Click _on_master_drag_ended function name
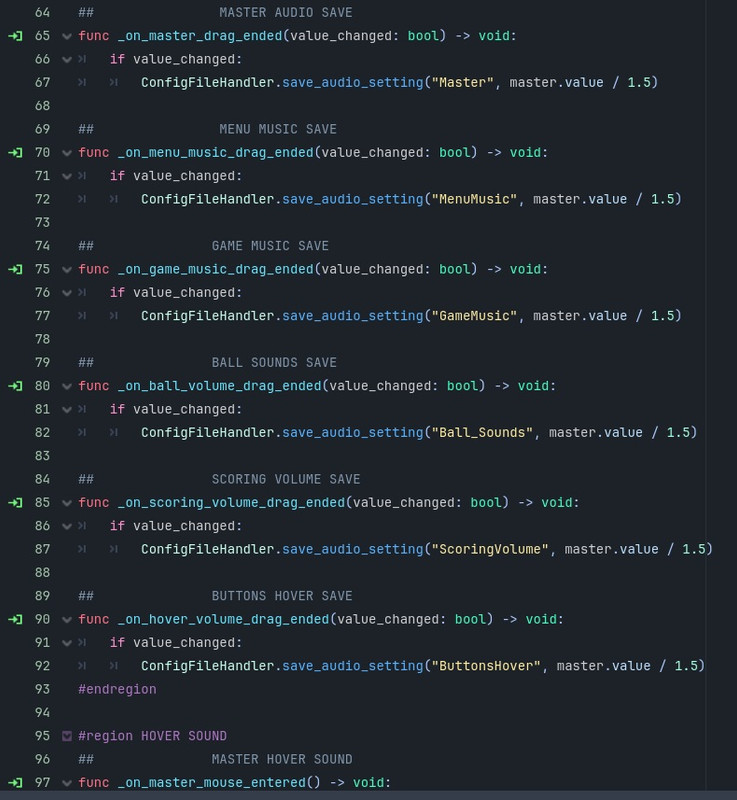 (200, 36)
